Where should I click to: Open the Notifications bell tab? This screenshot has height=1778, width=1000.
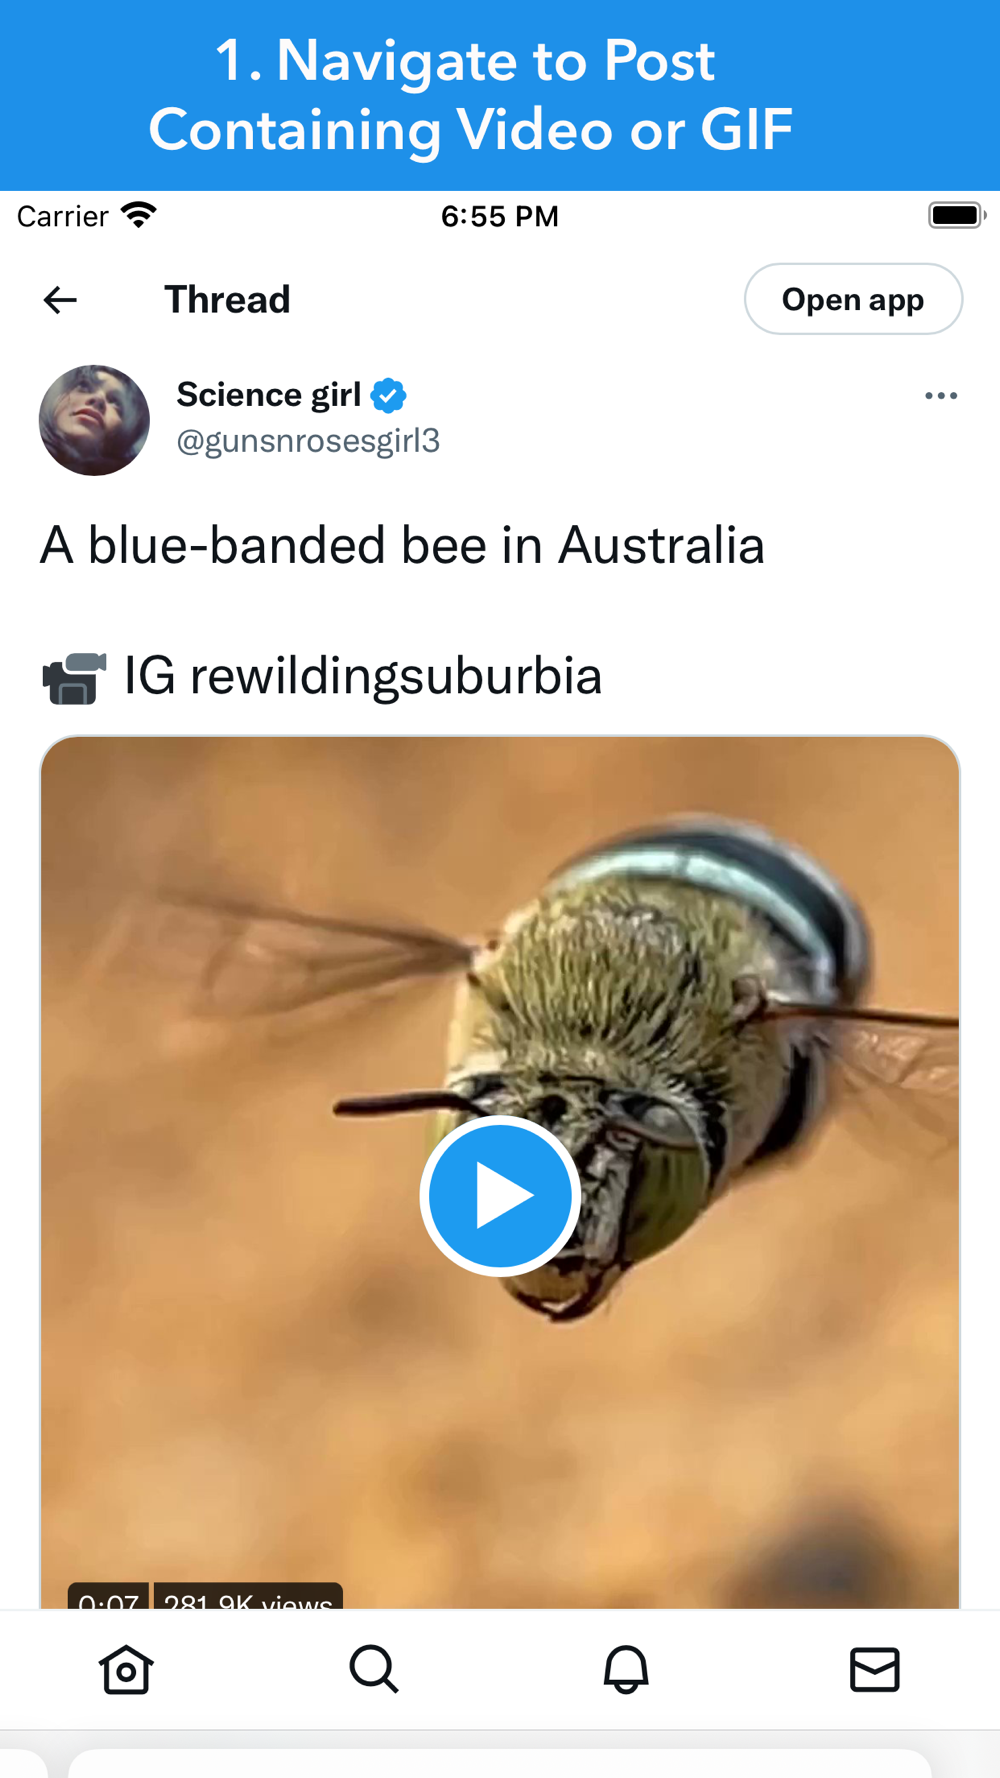[626, 1669]
